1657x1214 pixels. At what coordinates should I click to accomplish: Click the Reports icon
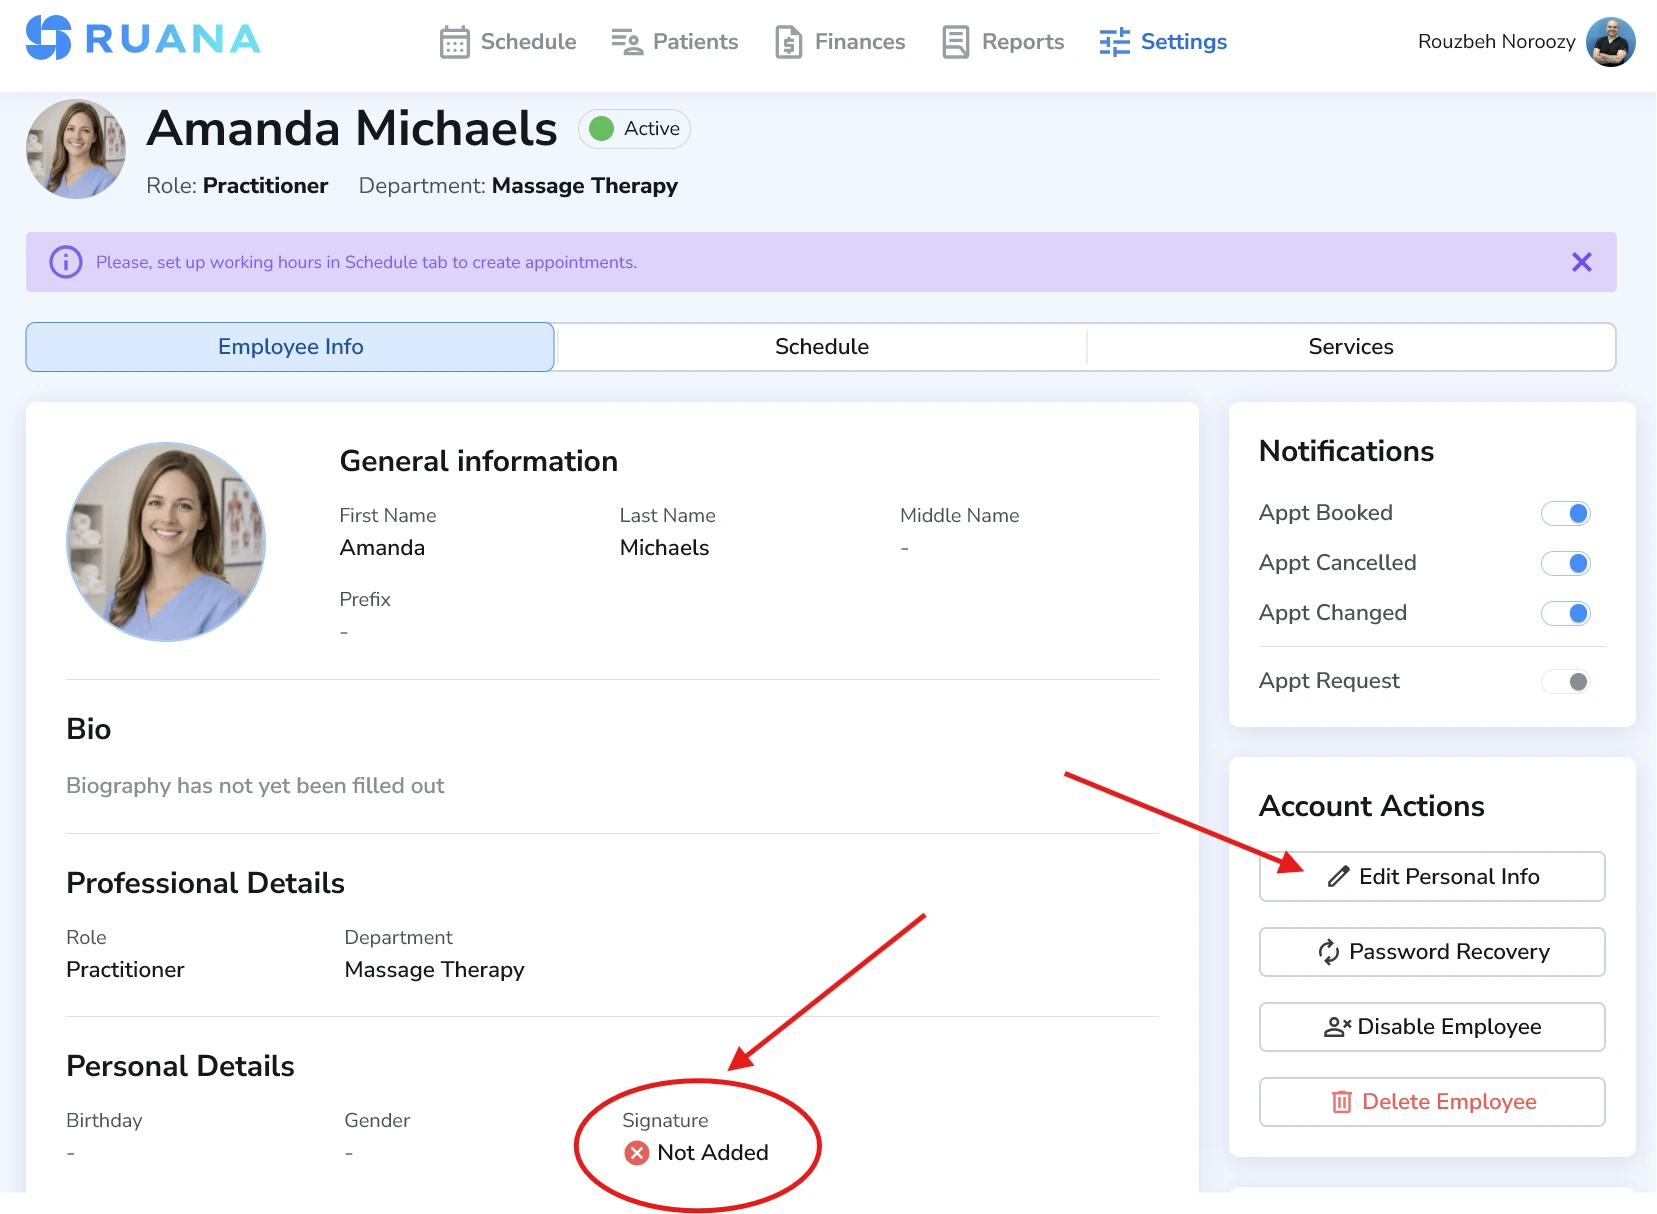click(x=955, y=42)
